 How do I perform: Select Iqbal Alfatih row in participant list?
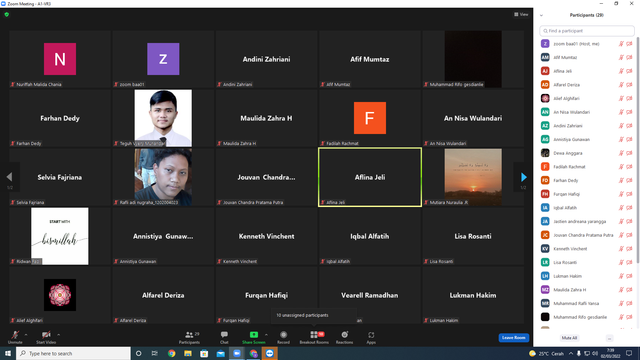(x=587, y=208)
